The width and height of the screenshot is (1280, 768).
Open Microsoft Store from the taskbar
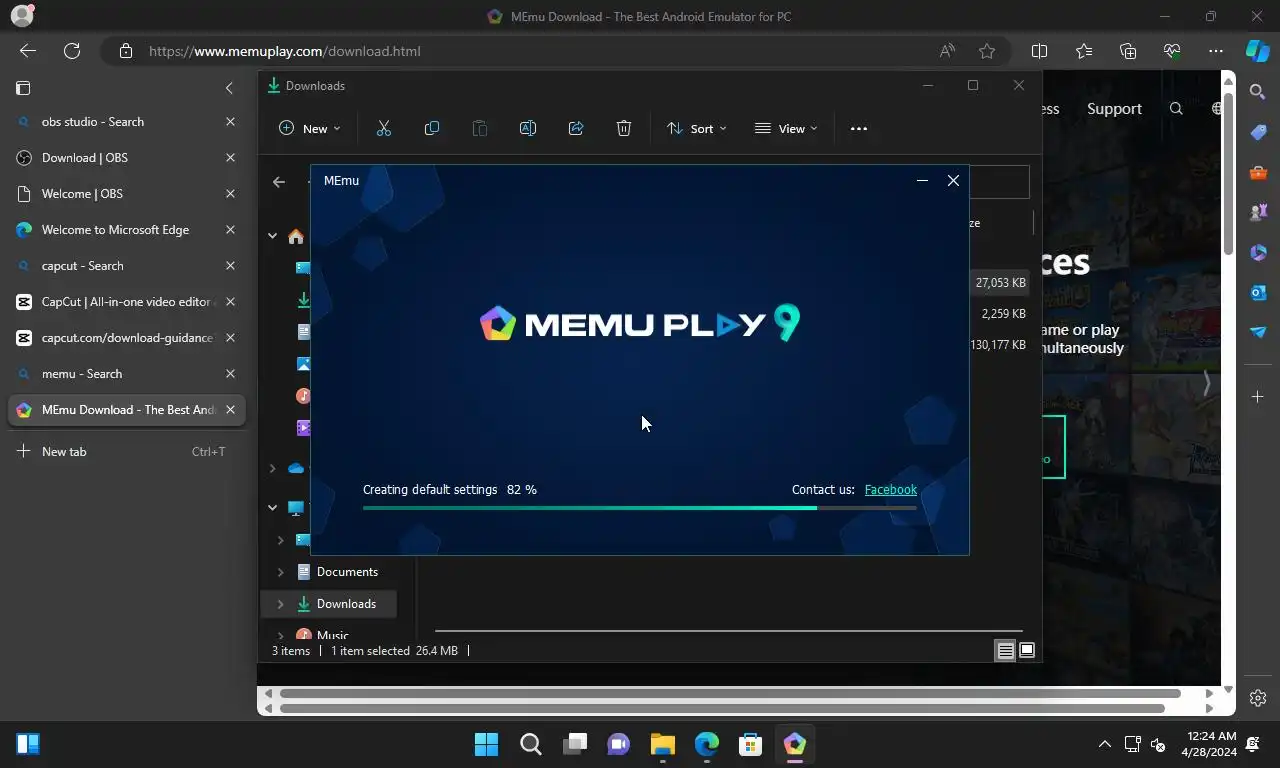click(x=750, y=744)
